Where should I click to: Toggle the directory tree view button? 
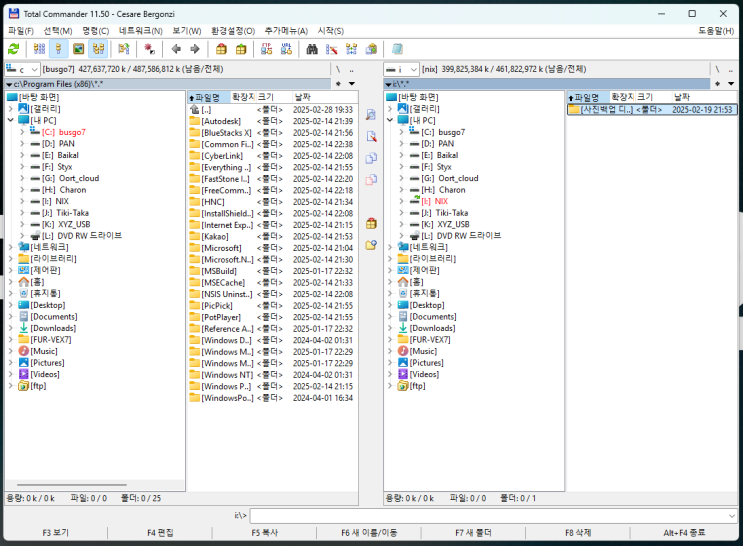(x=99, y=49)
